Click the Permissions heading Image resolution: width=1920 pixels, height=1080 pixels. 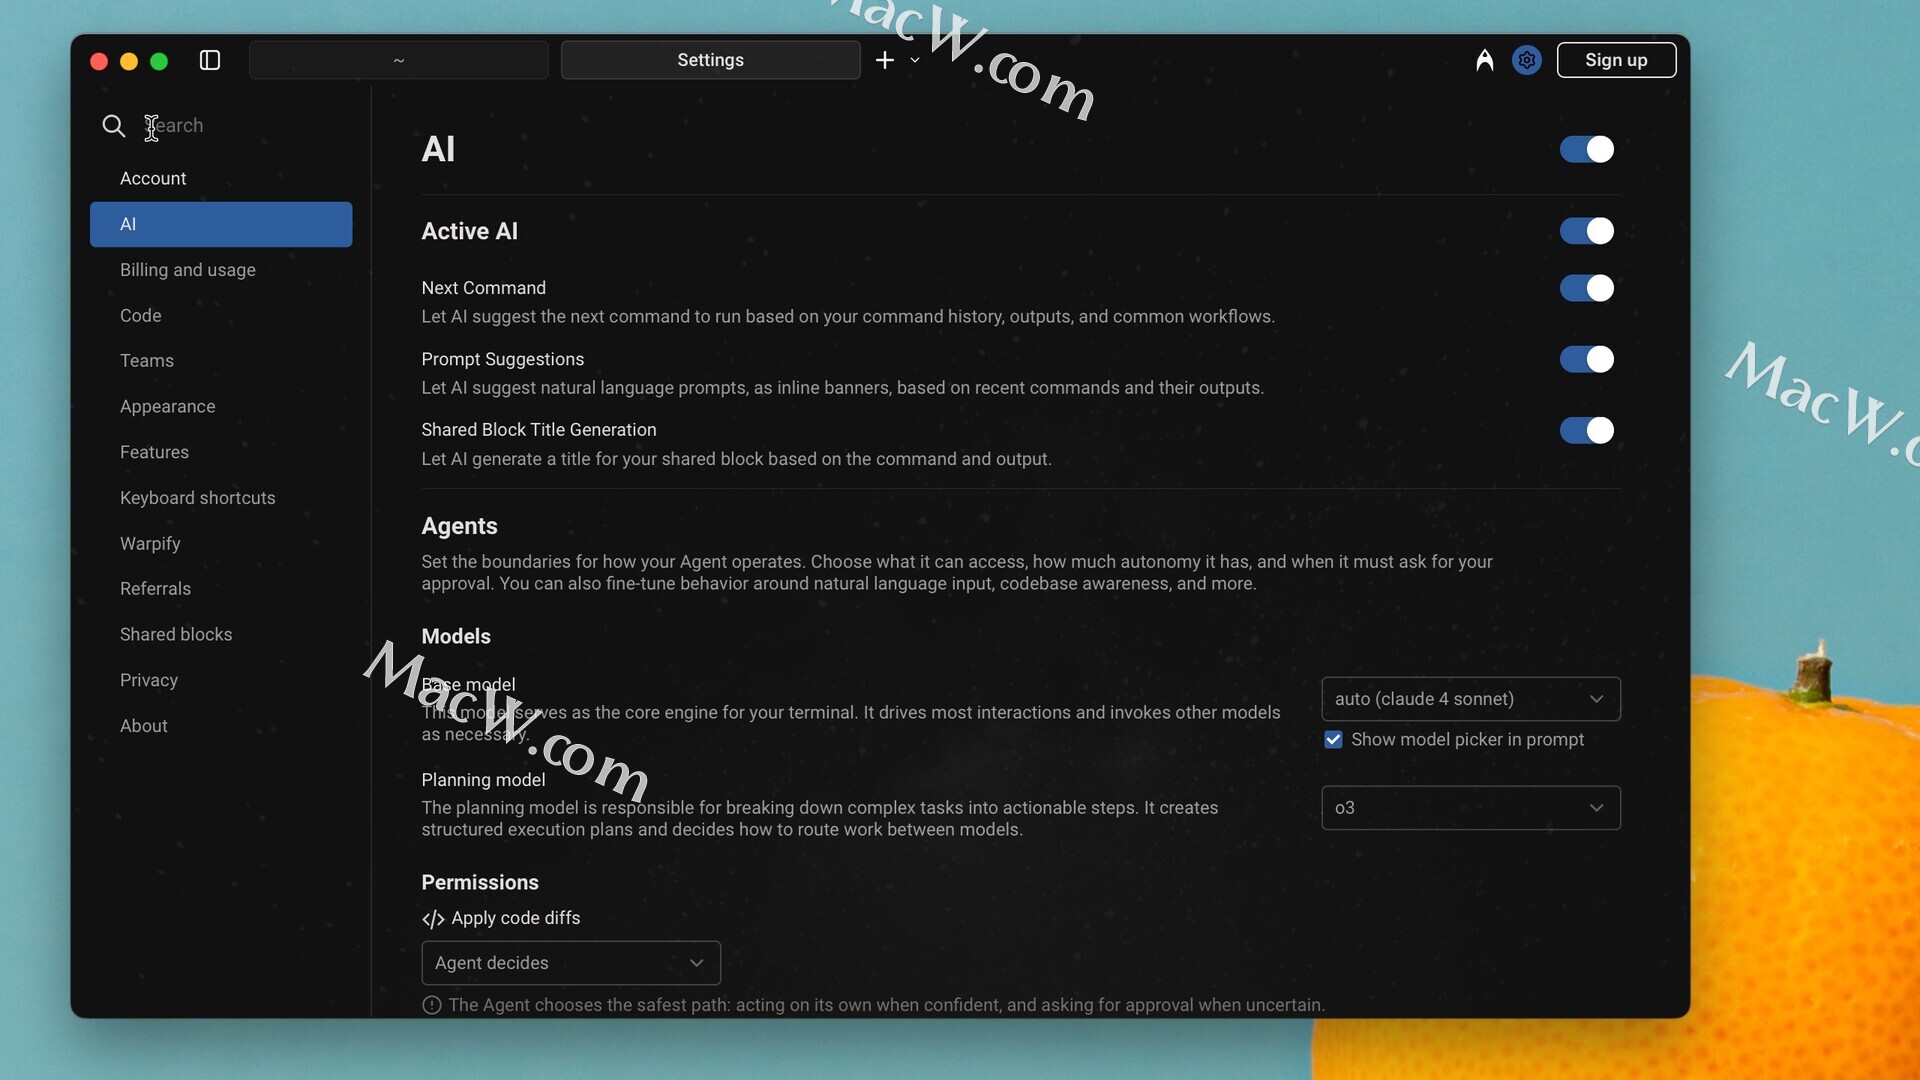point(480,883)
